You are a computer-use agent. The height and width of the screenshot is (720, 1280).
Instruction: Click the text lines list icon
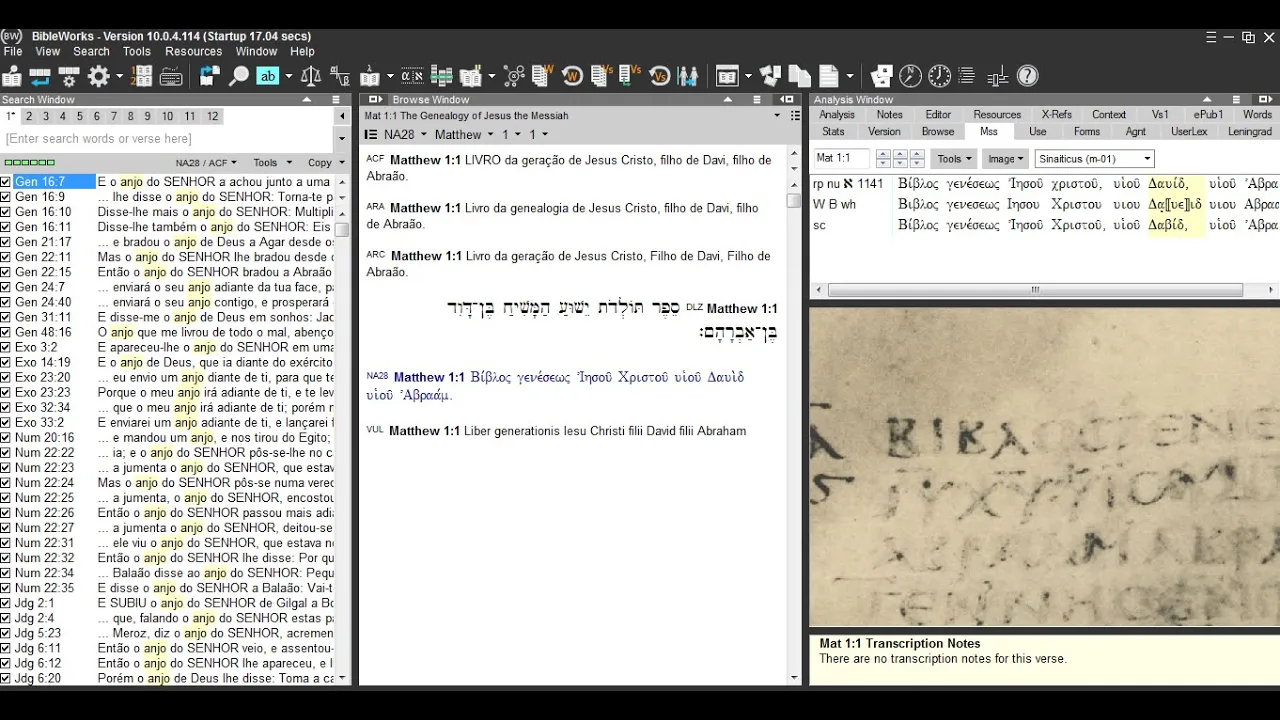(x=966, y=76)
